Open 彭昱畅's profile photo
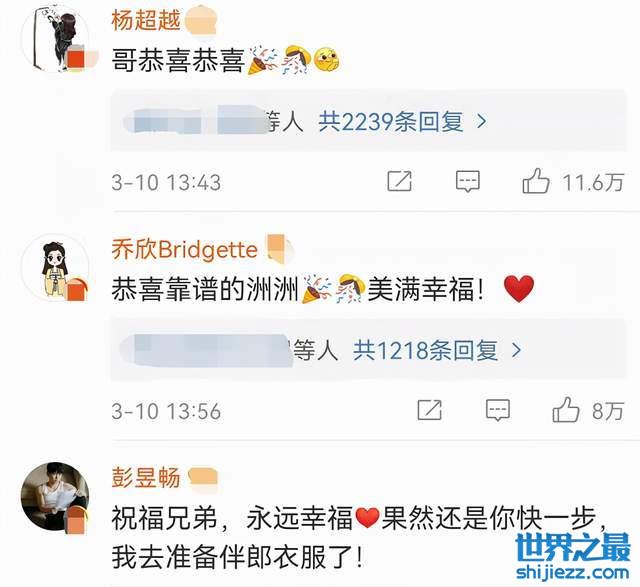This screenshot has width=640, height=587. pyautogui.click(x=55, y=496)
